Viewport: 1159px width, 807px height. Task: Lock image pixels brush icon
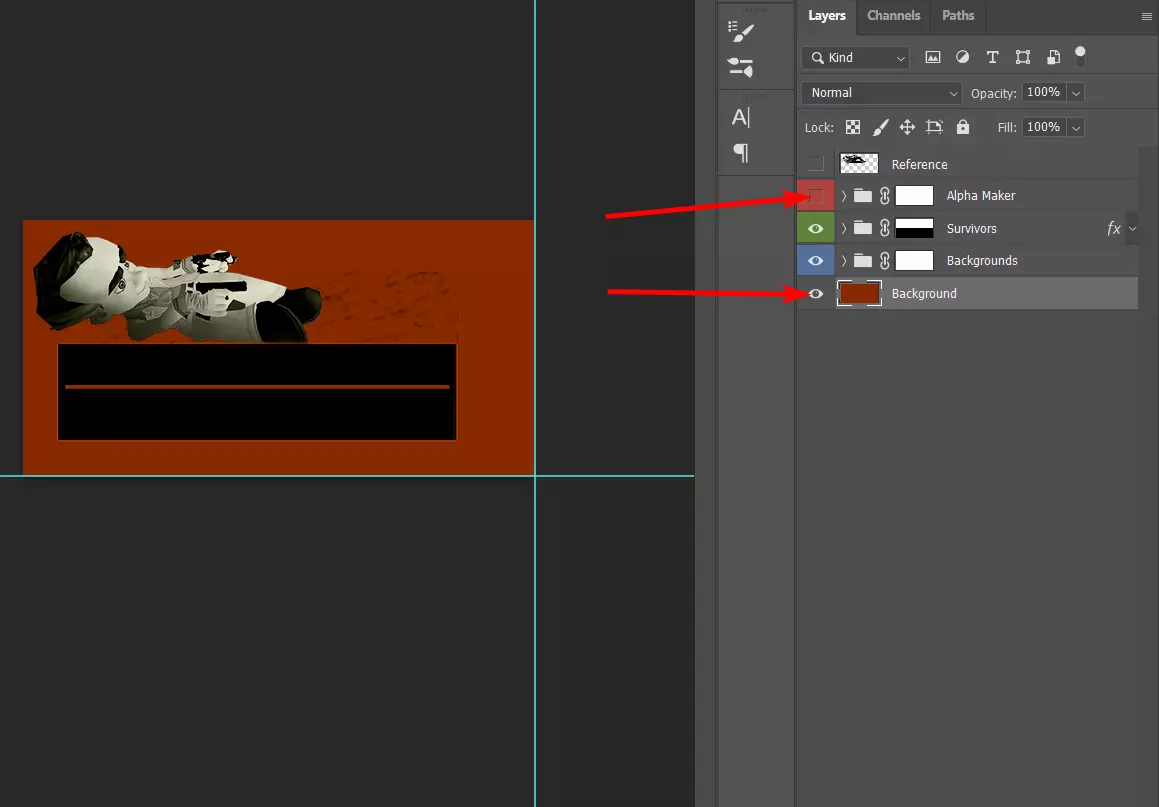click(x=880, y=127)
